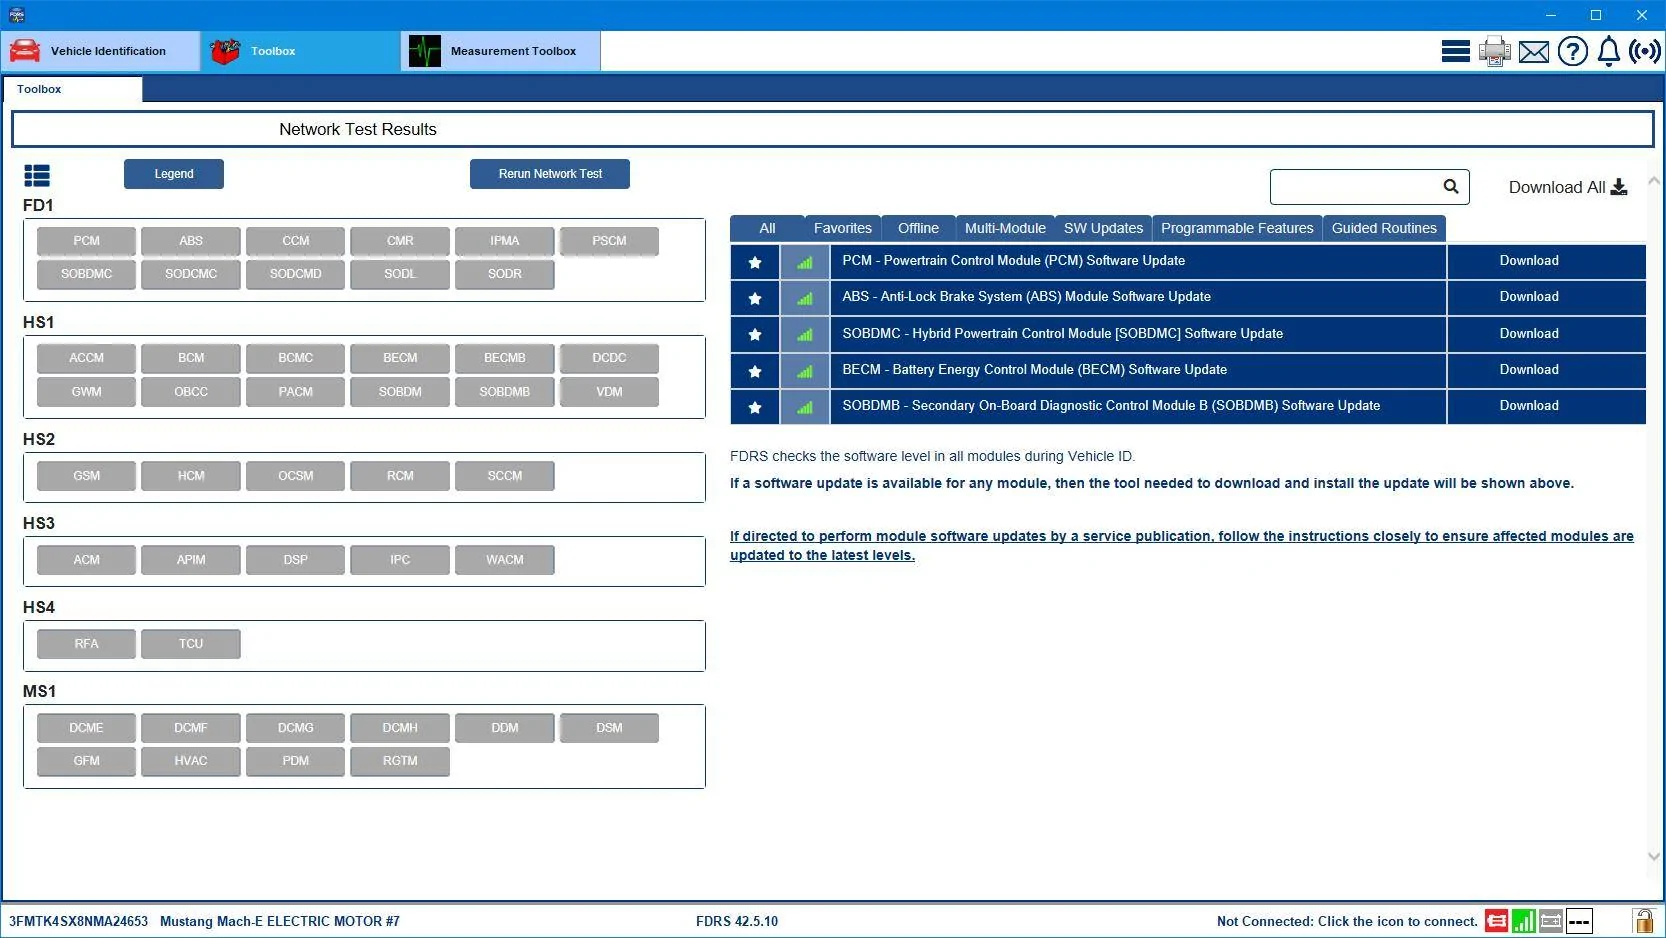
Task: Open the envelope mail icon
Action: (x=1534, y=52)
